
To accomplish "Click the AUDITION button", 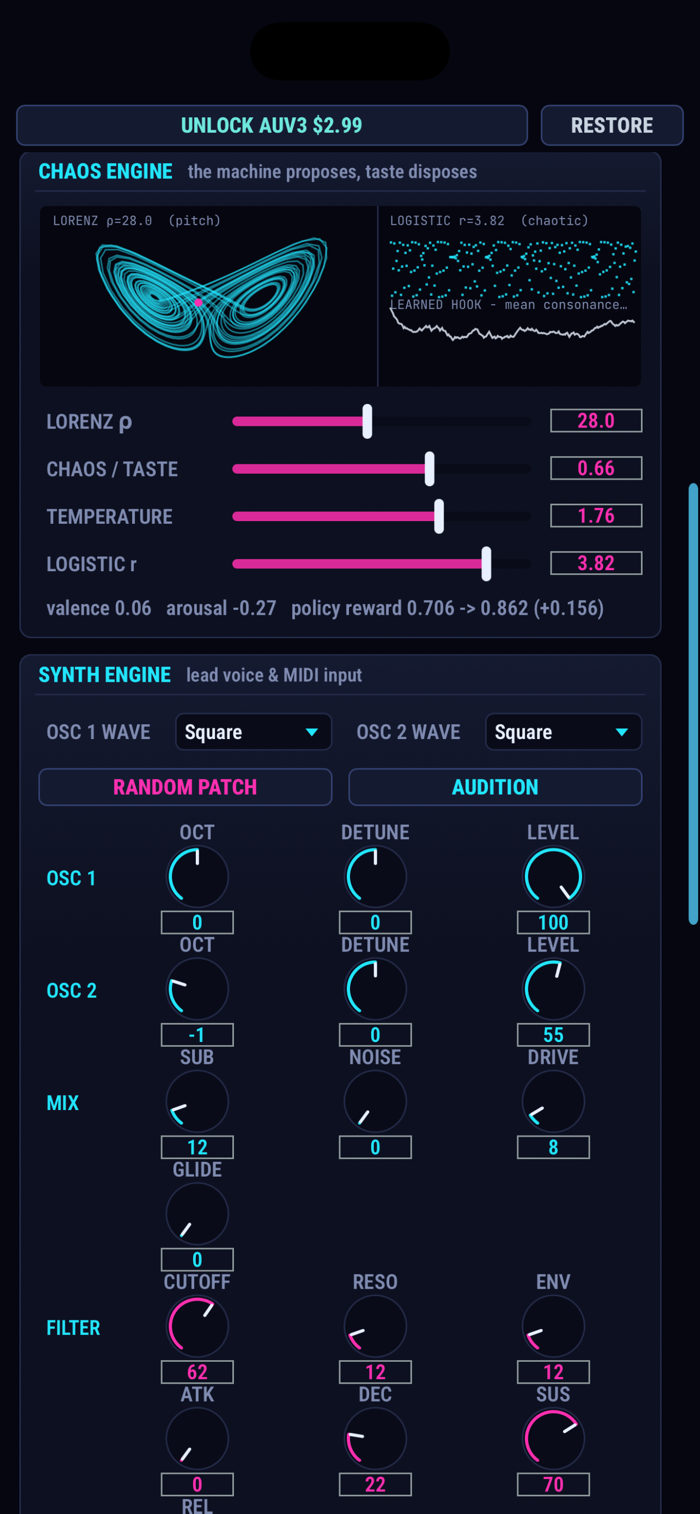I will point(495,787).
